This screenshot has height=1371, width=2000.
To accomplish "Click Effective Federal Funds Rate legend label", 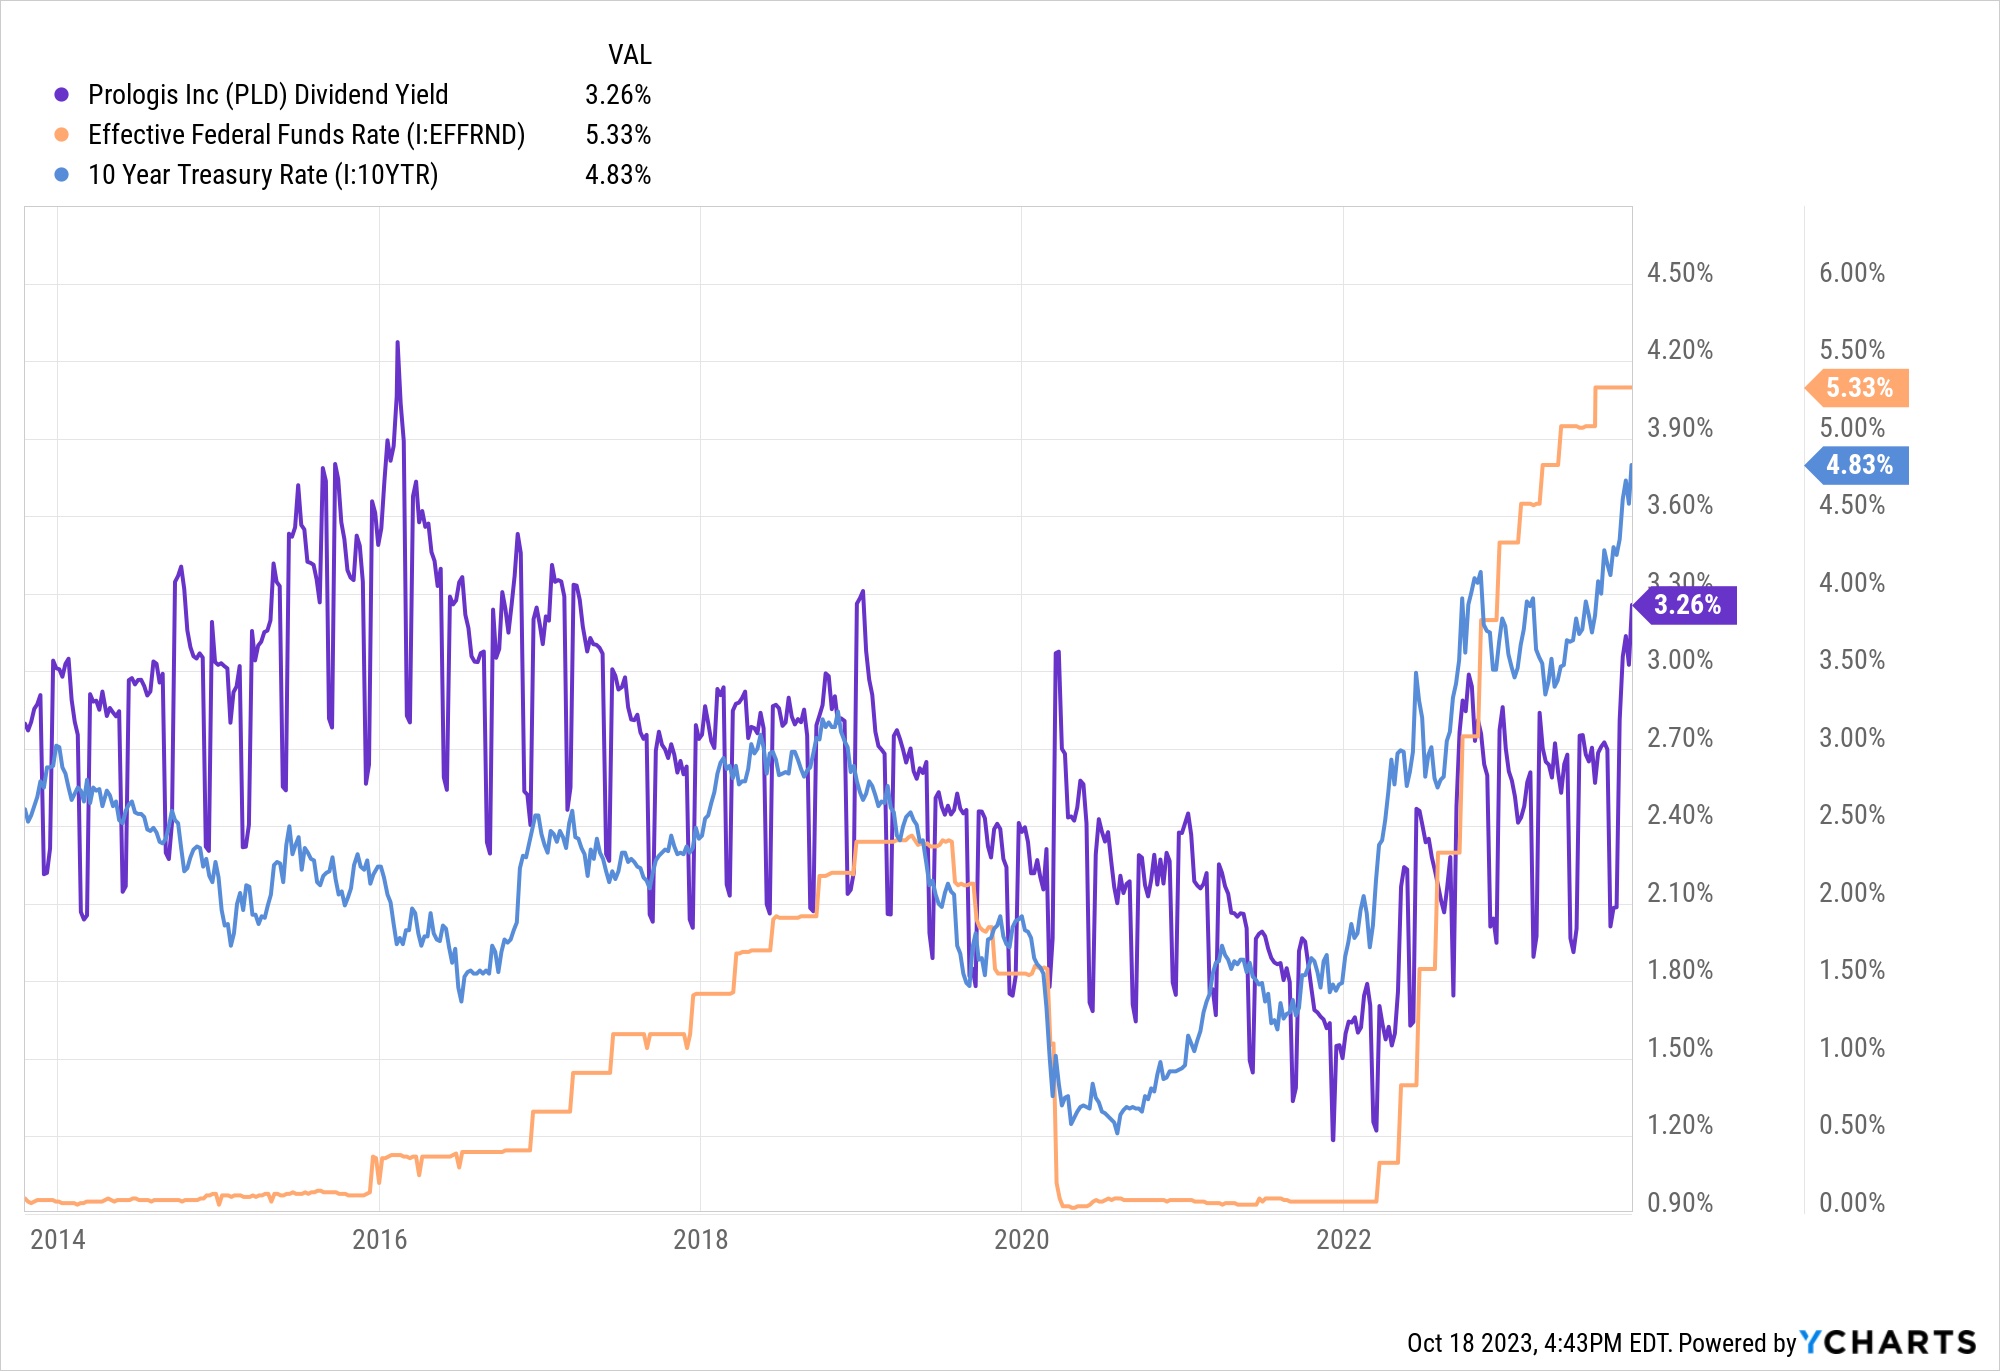I will tap(306, 135).
